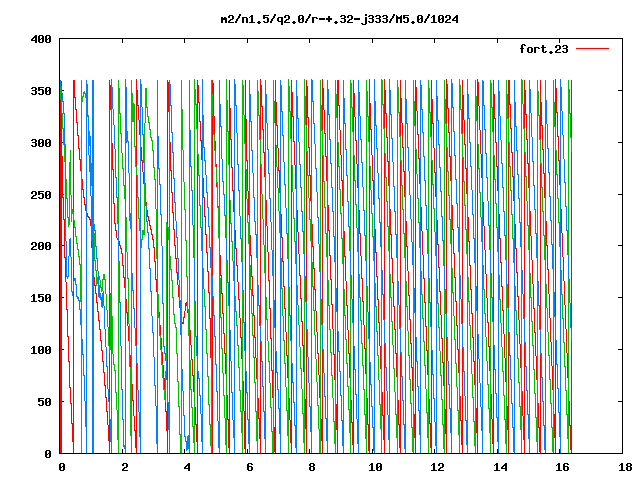
Task: Click the y-axis label 400
Action: [x=41, y=39]
